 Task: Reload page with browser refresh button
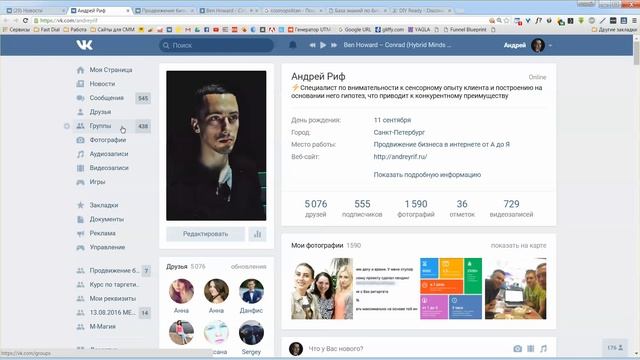(25, 20)
